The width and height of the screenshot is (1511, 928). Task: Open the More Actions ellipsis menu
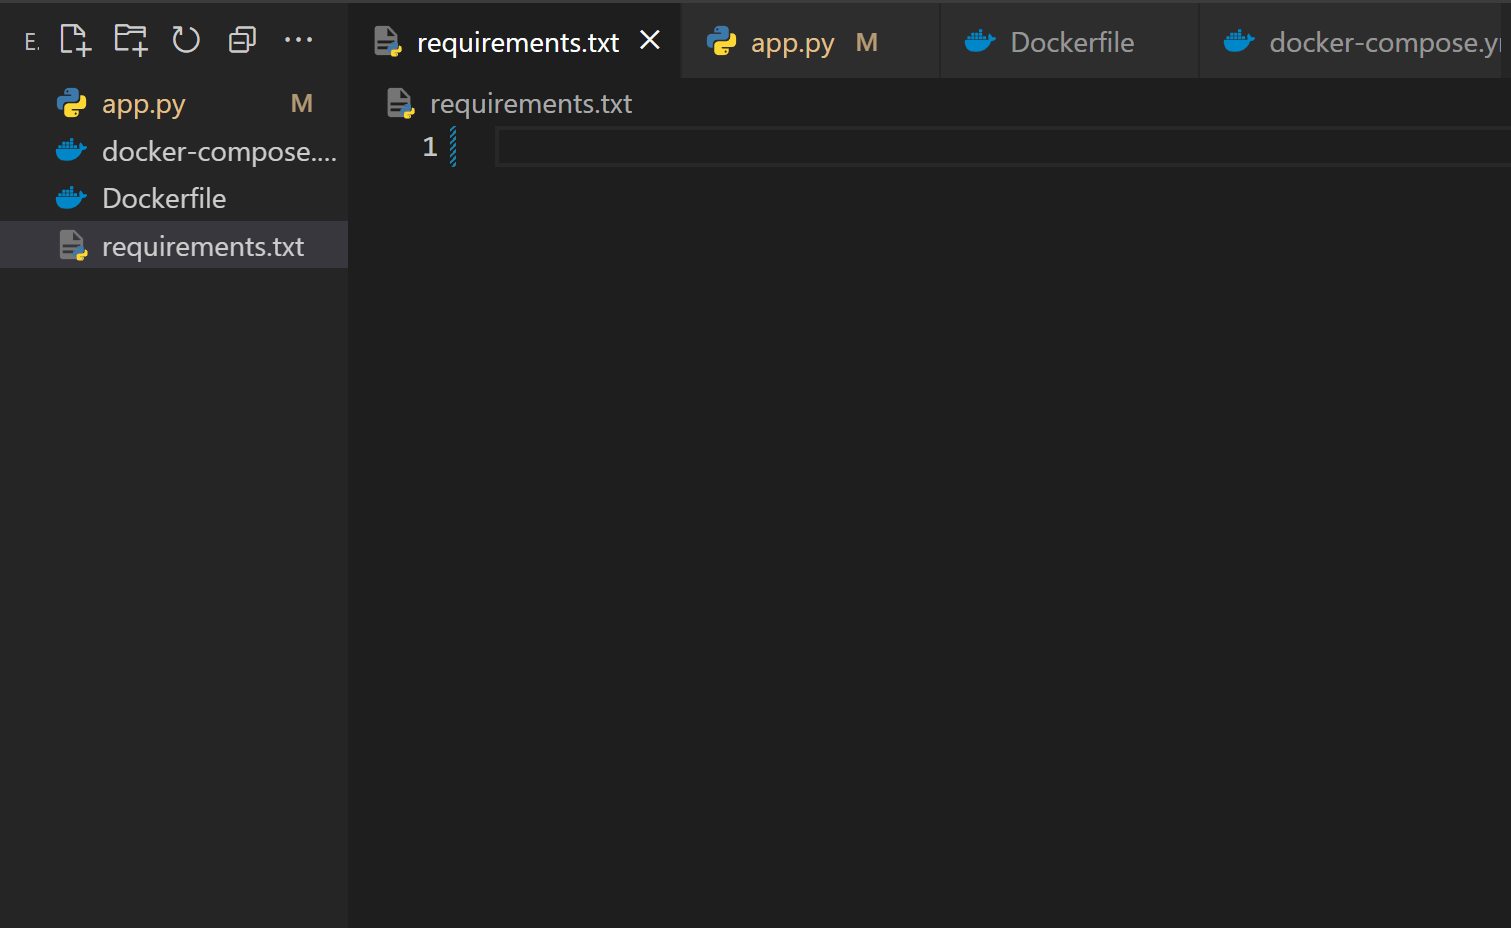299,40
